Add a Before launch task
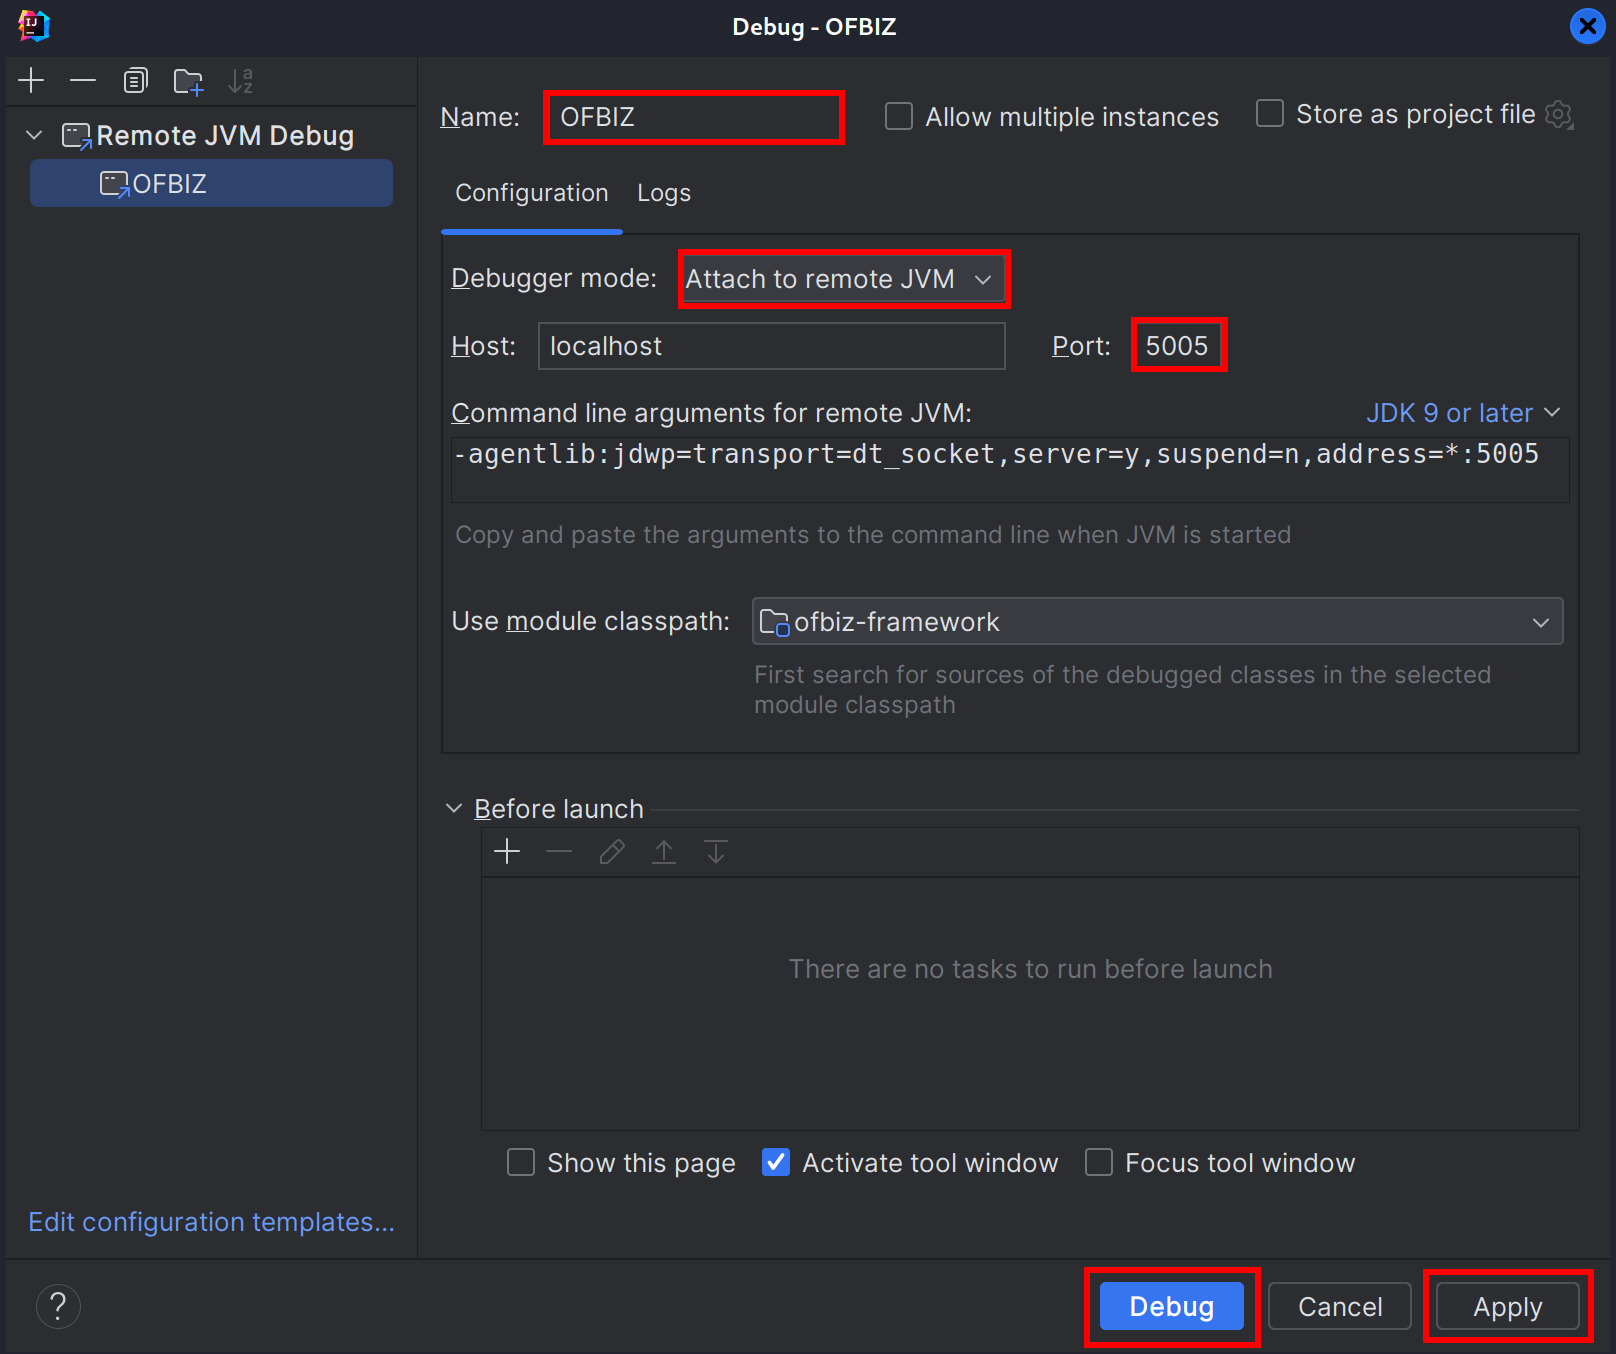1616x1354 pixels. point(507,851)
